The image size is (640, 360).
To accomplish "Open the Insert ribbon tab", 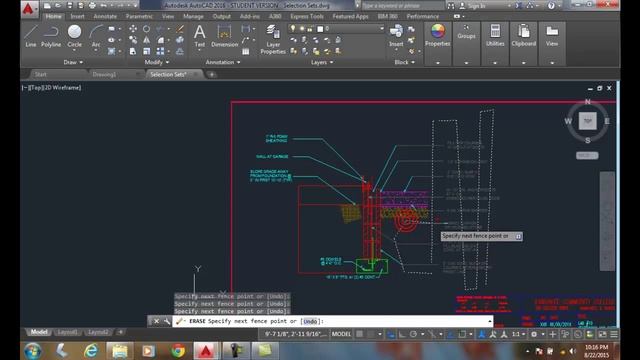I will 77,16.
